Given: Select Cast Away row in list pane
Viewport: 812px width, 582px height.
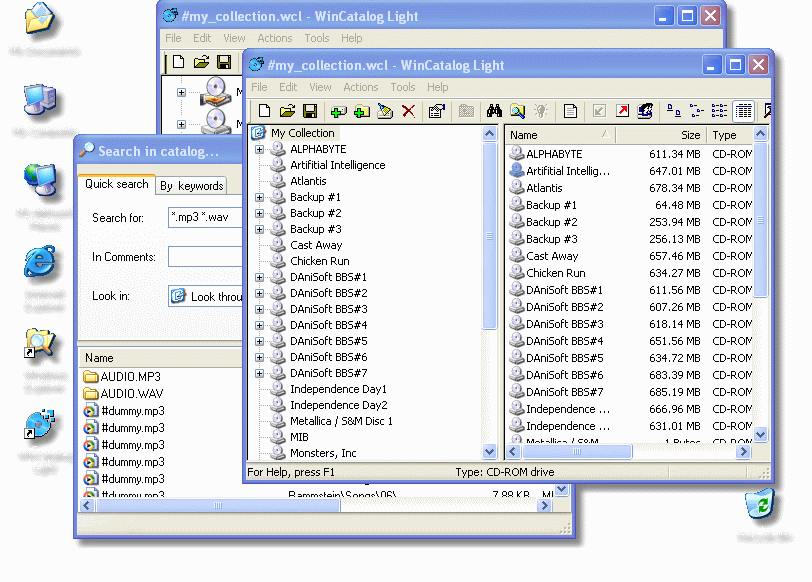Looking at the screenshot, I should point(629,256).
